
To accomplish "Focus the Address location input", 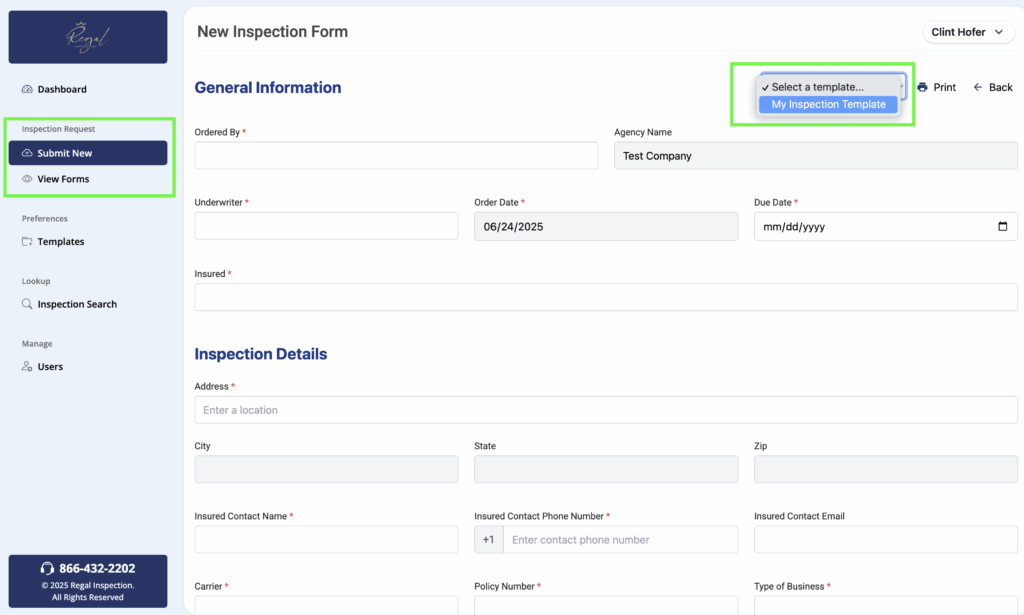I will tap(605, 410).
